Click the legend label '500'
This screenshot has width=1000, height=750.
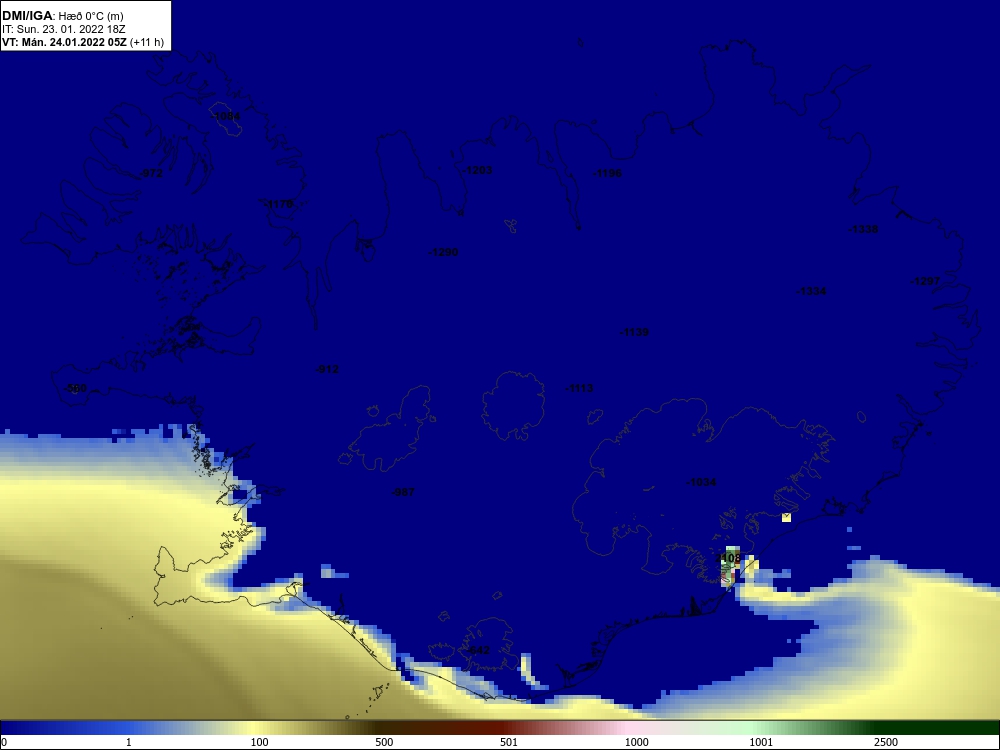[x=384, y=742]
